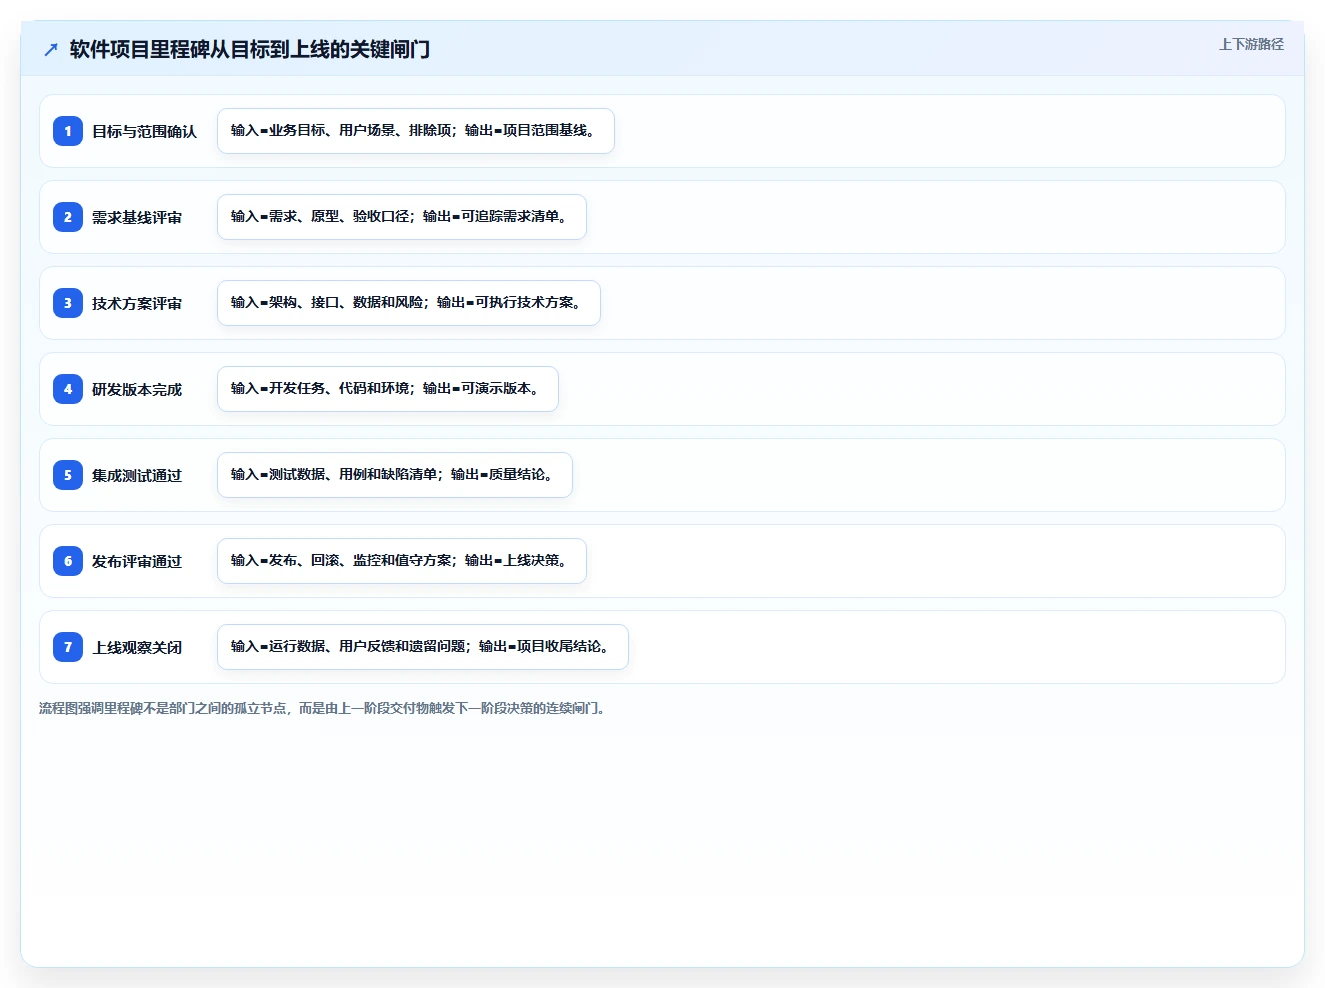This screenshot has height=988, width=1325.
Task: Click the box with 输出=质量结论
Action: tap(395, 475)
